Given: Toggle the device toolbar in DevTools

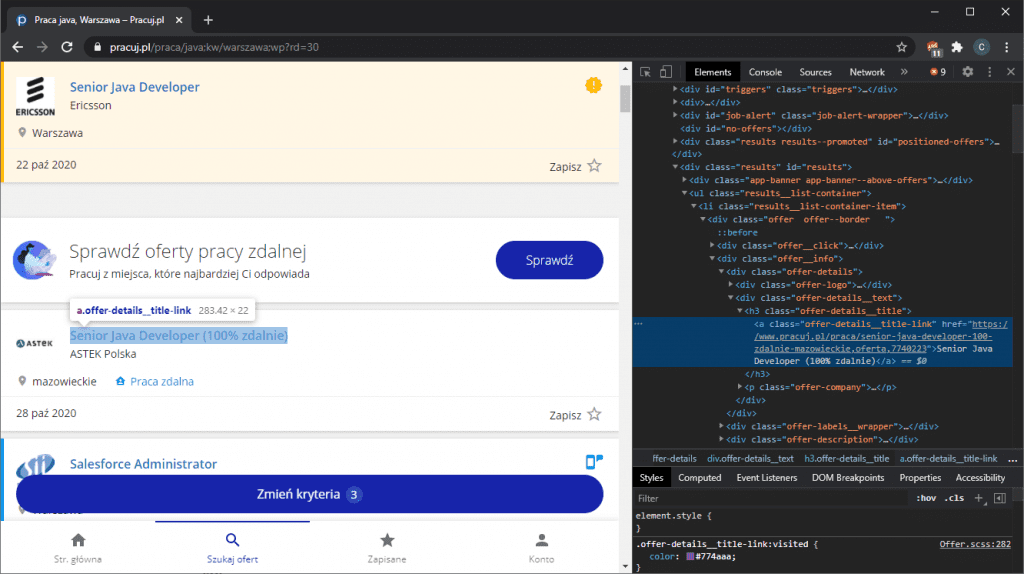Looking at the screenshot, I should coord(665,72).
